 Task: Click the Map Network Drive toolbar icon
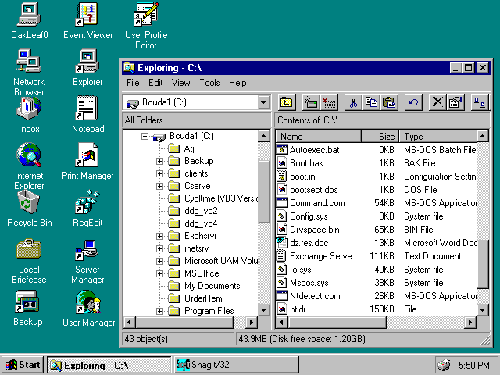tap(311, 103)
